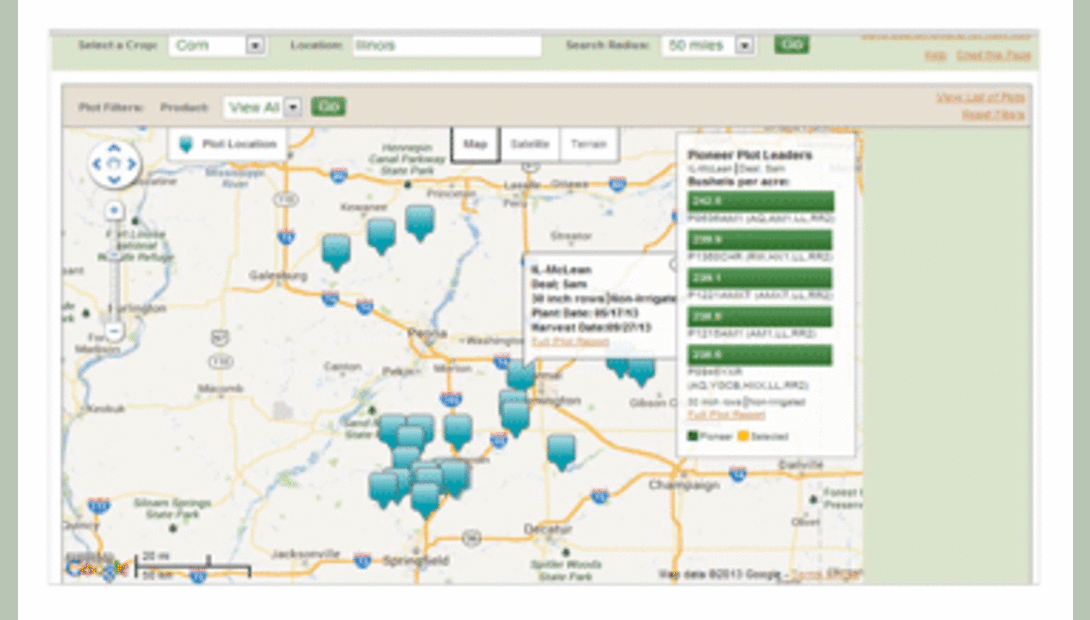Click the zoom slider handle on the map

[114, 255]
